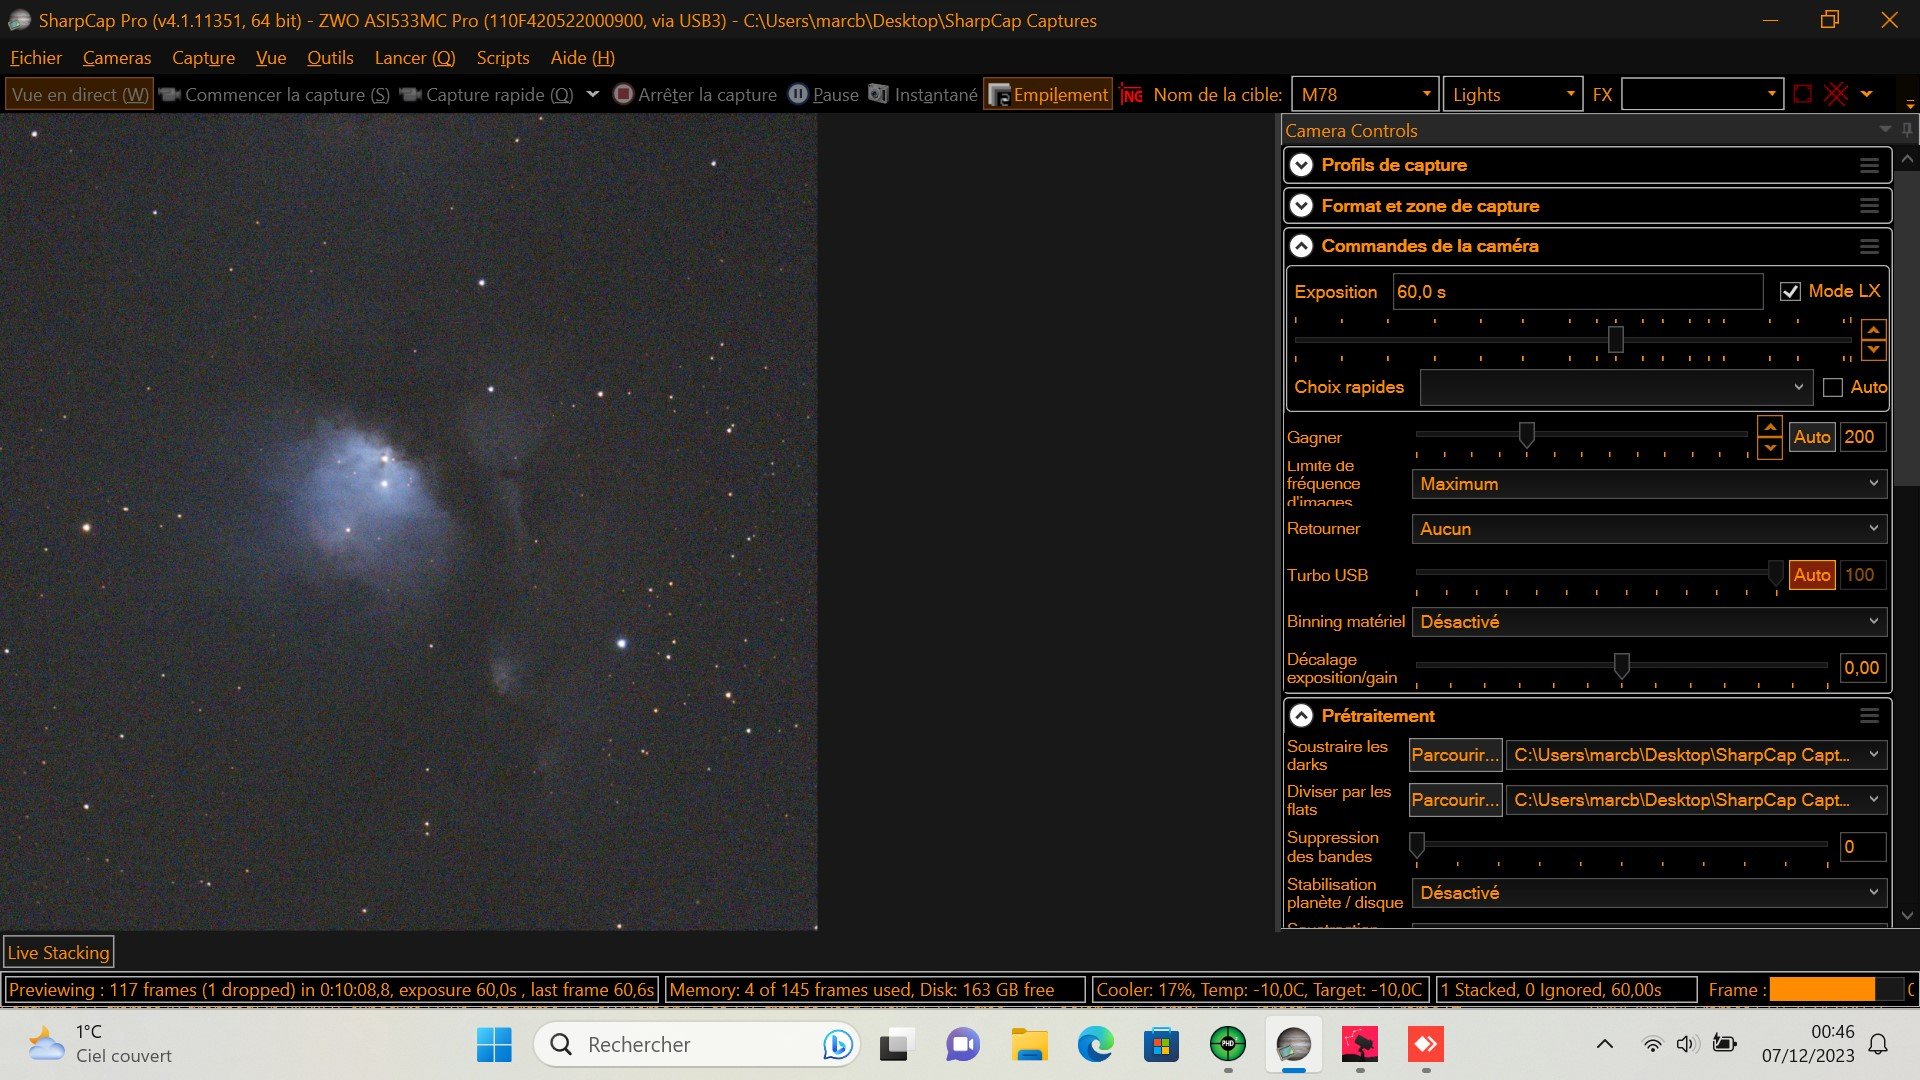Expand Format et zone de capture section

click(1301, 206)
